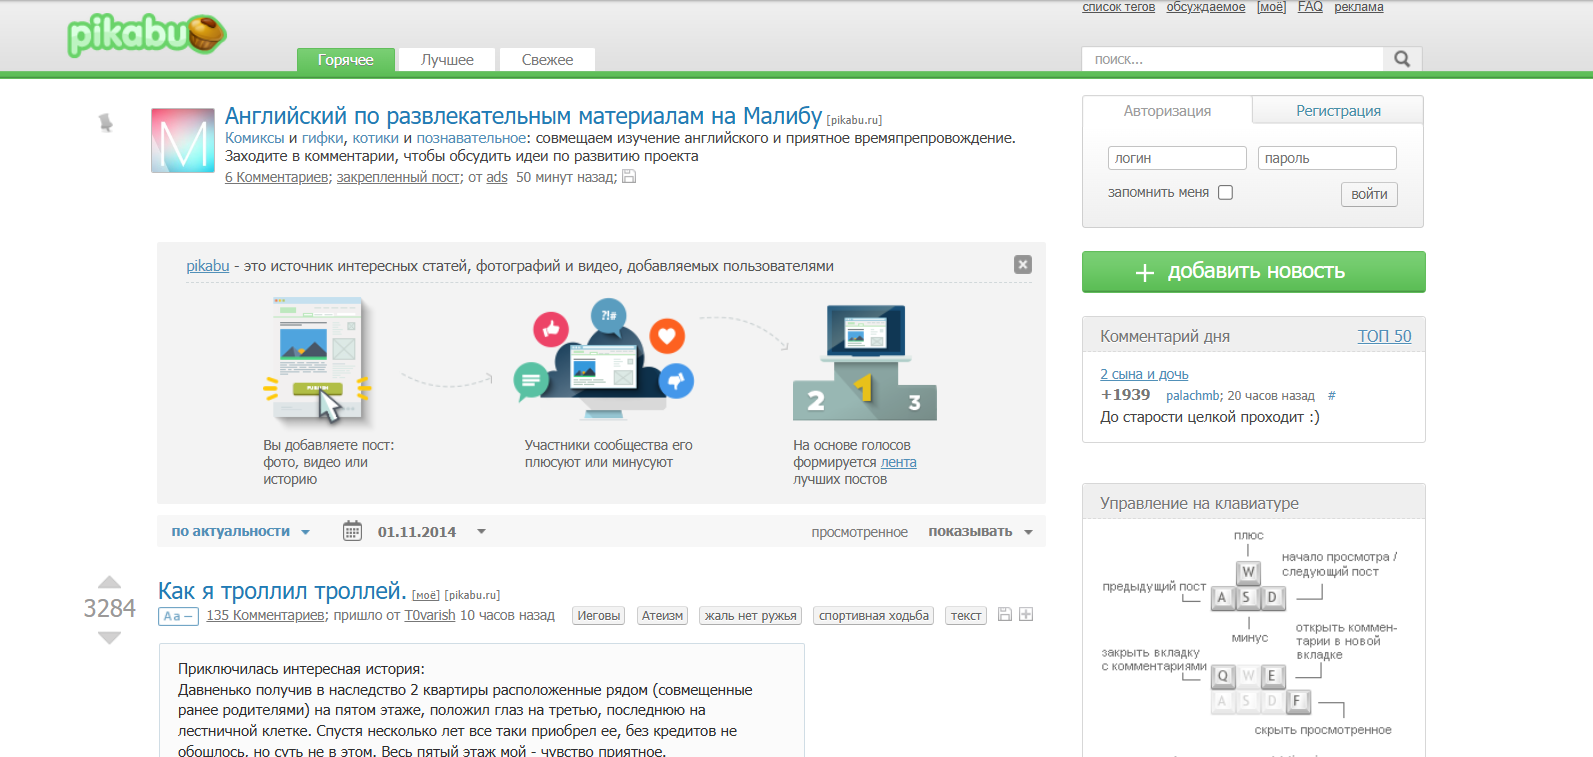Switch to the "Лучшее" tab
This screenshot has height=757, width=1593.
(447, 60)
